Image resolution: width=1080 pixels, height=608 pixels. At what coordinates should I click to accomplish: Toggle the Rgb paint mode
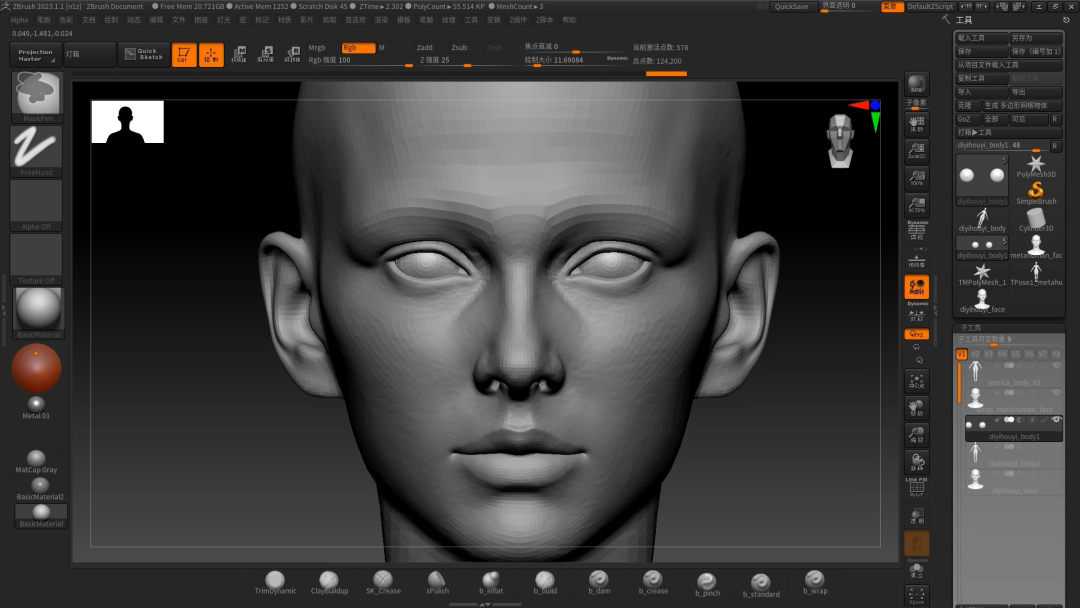click(x=357, y=48)
